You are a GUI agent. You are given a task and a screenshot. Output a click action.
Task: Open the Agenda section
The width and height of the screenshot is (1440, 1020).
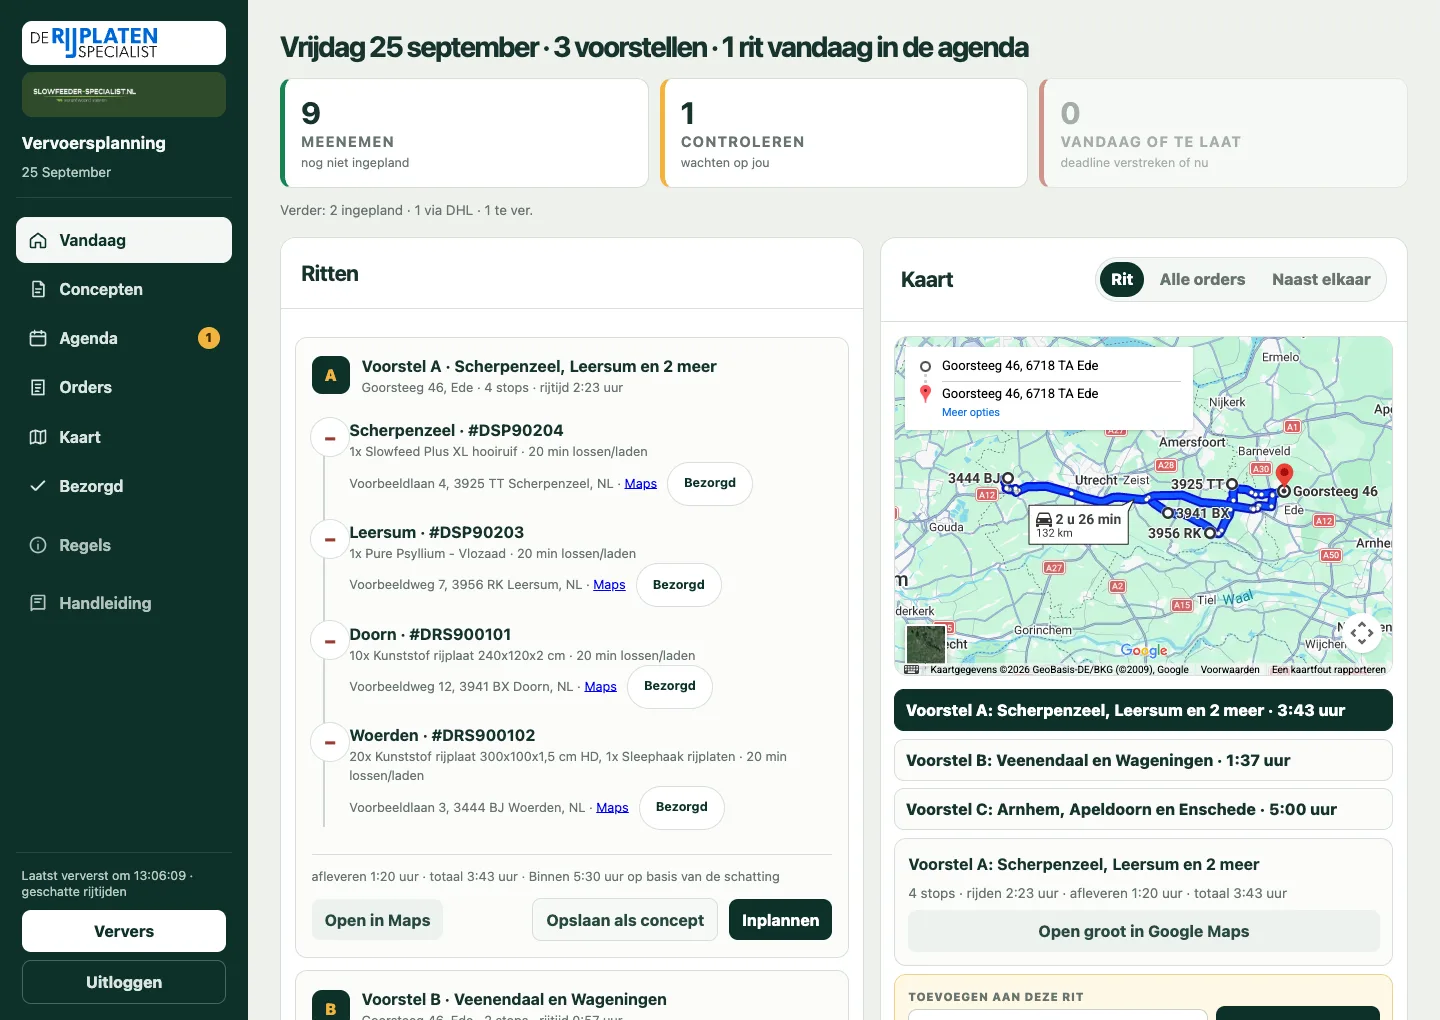[124, 338]
